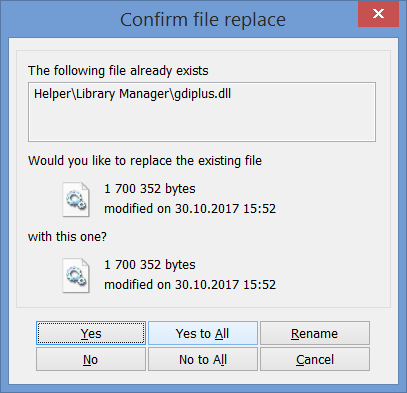Click gdiplus.dll filename in the path box
The width and height of the screenshot is (407, 393).
click(203, 94)
